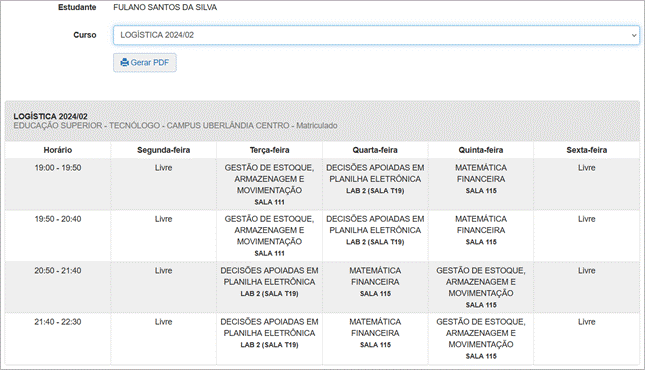Click Livre in Segunda-feira at 20:50
Screen dimensions: 645x370
[x=163, y=271]
